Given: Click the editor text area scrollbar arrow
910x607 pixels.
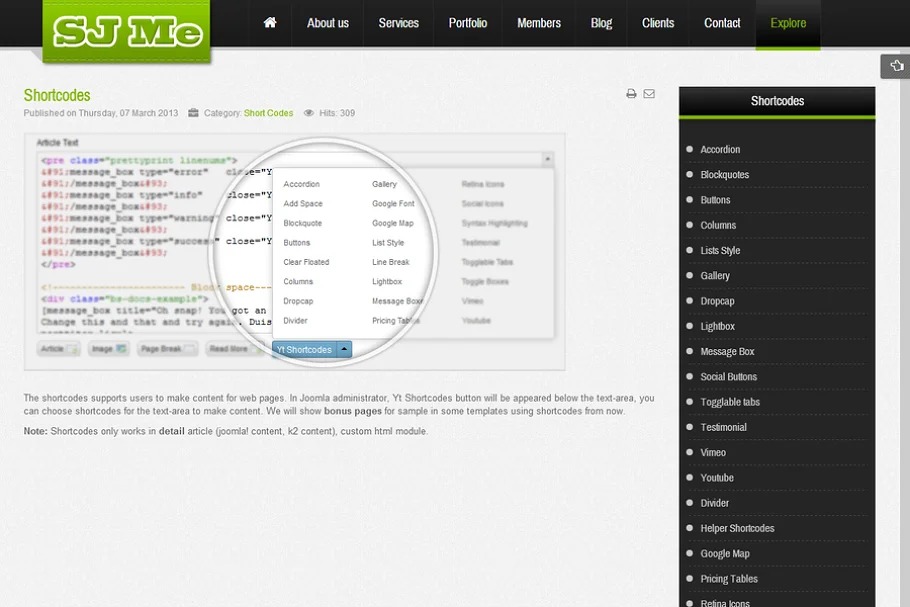Looking at the screenshot, I should point(547,159).
